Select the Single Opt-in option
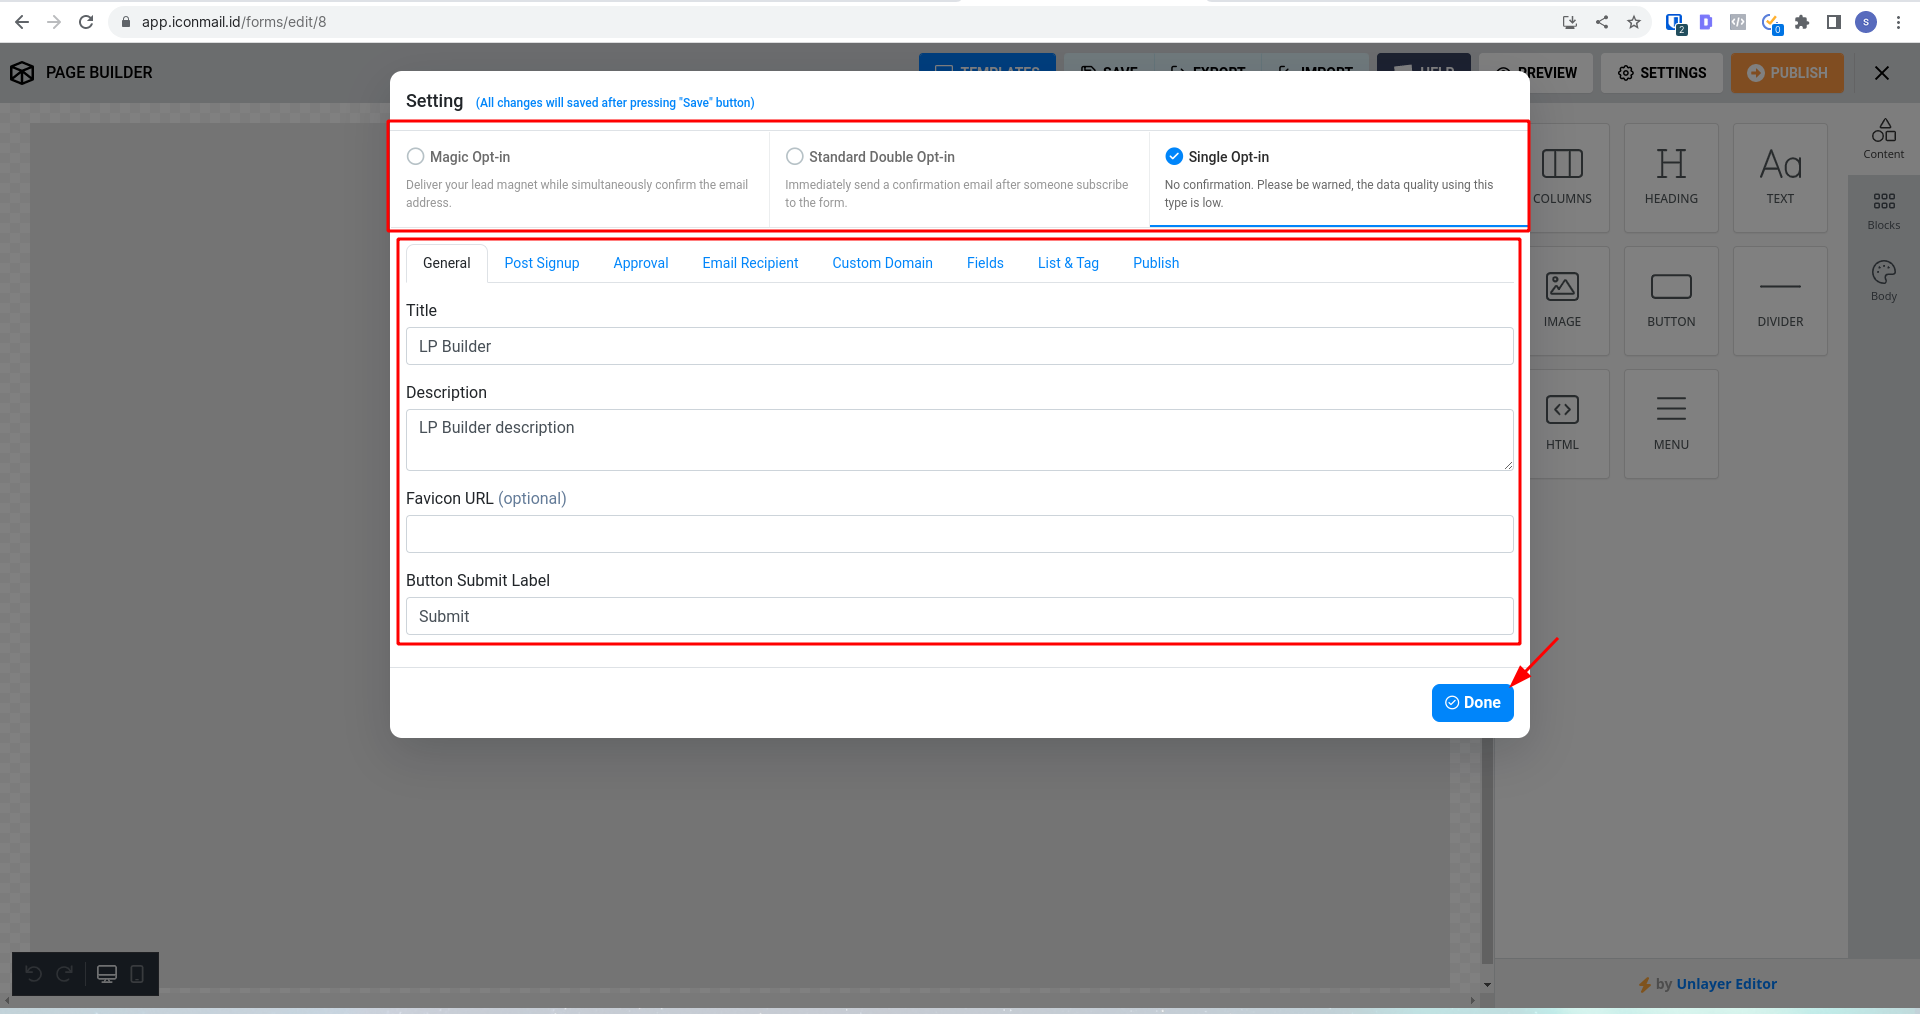 [1174, 157]
